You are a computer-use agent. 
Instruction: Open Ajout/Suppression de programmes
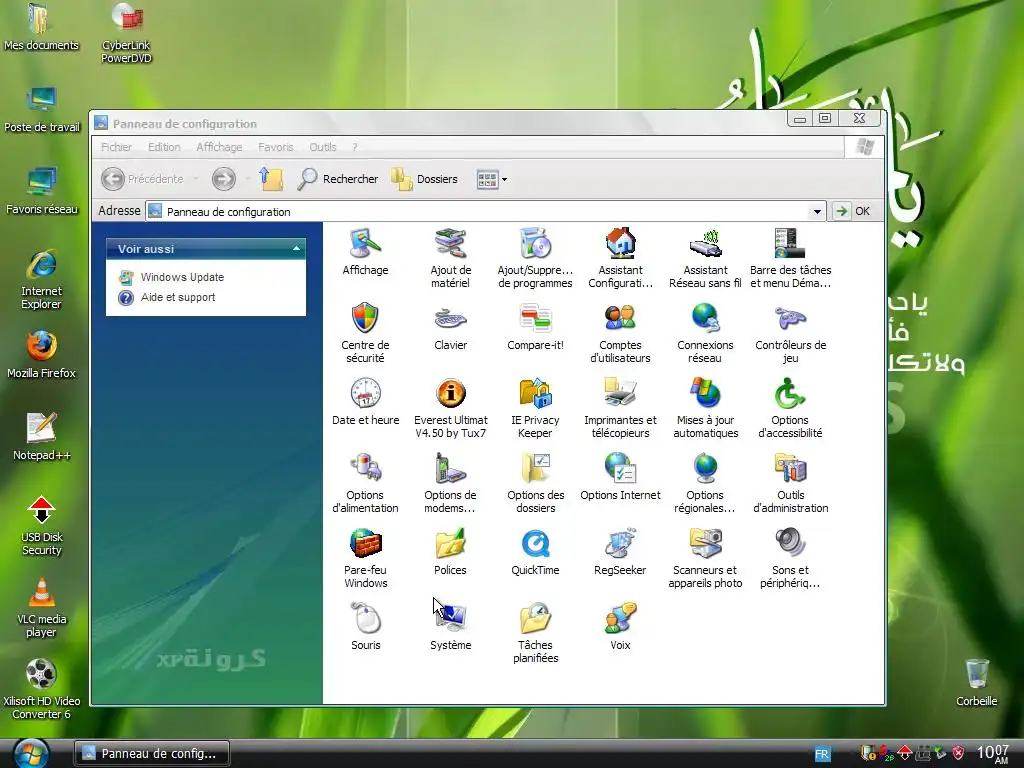click(535, 257)
